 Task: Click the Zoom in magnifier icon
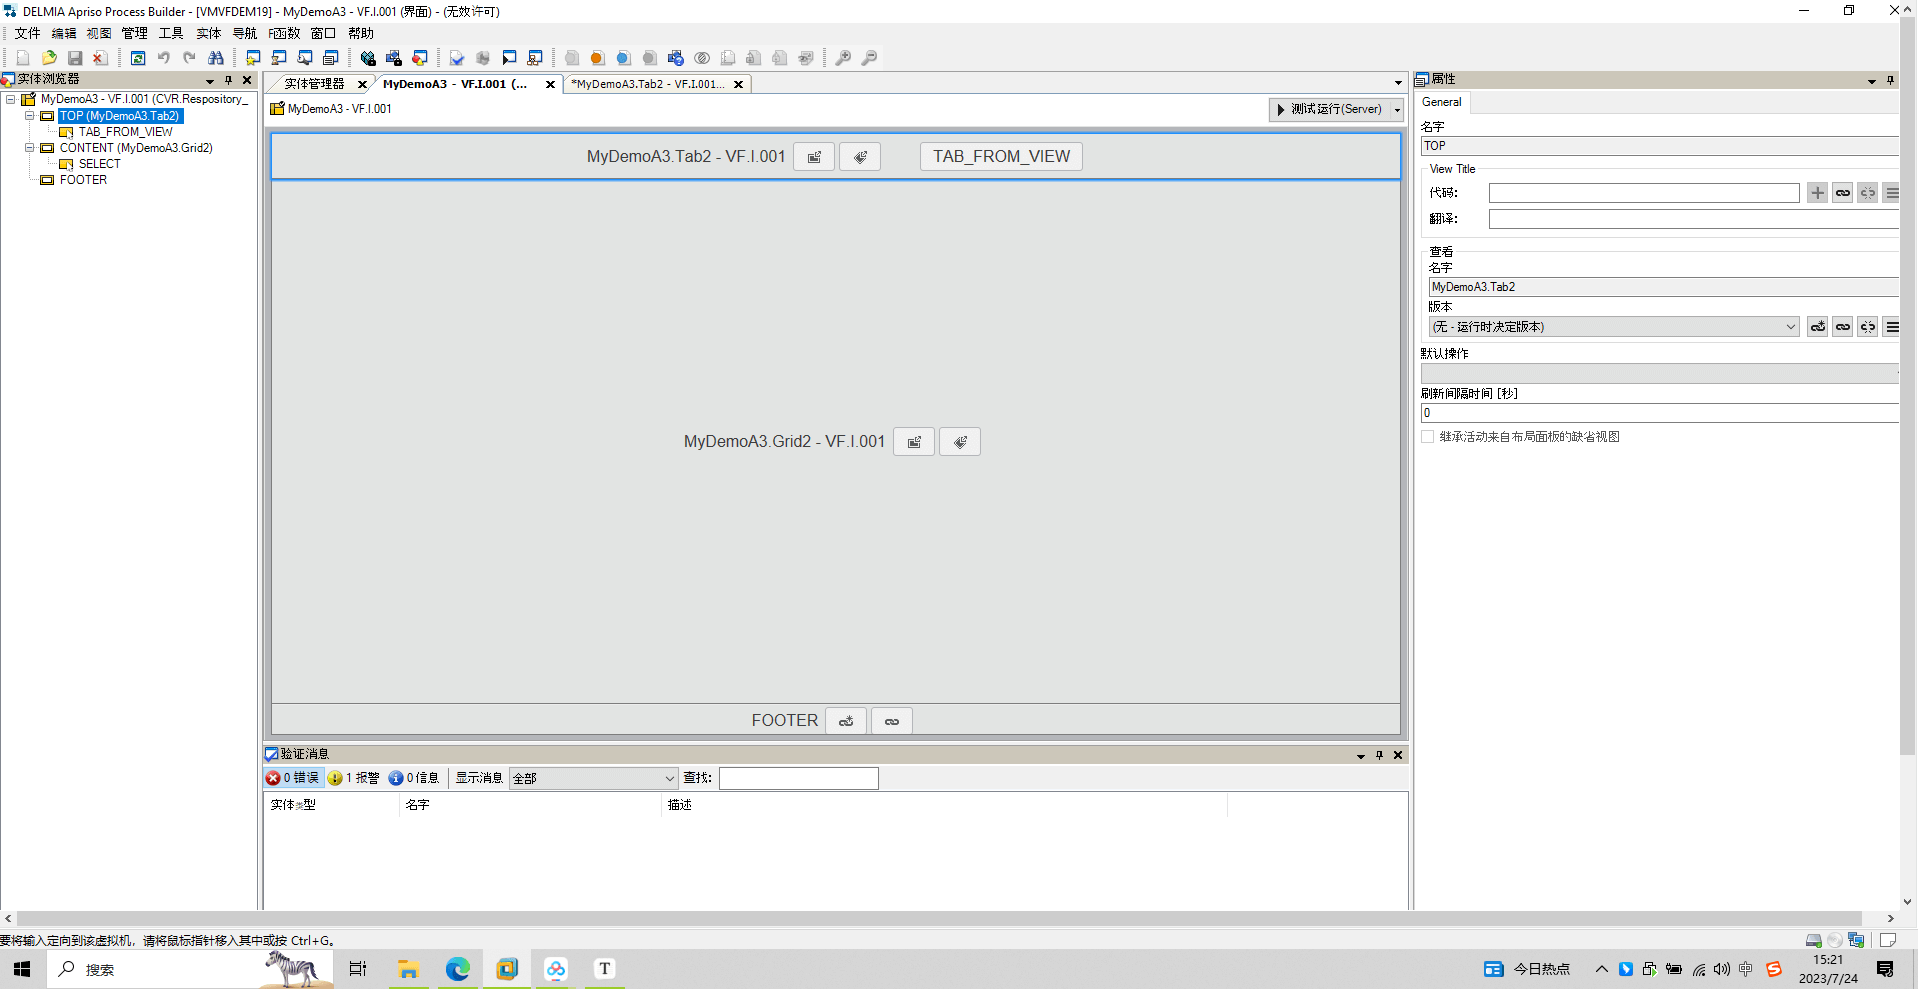click(844, 58)
